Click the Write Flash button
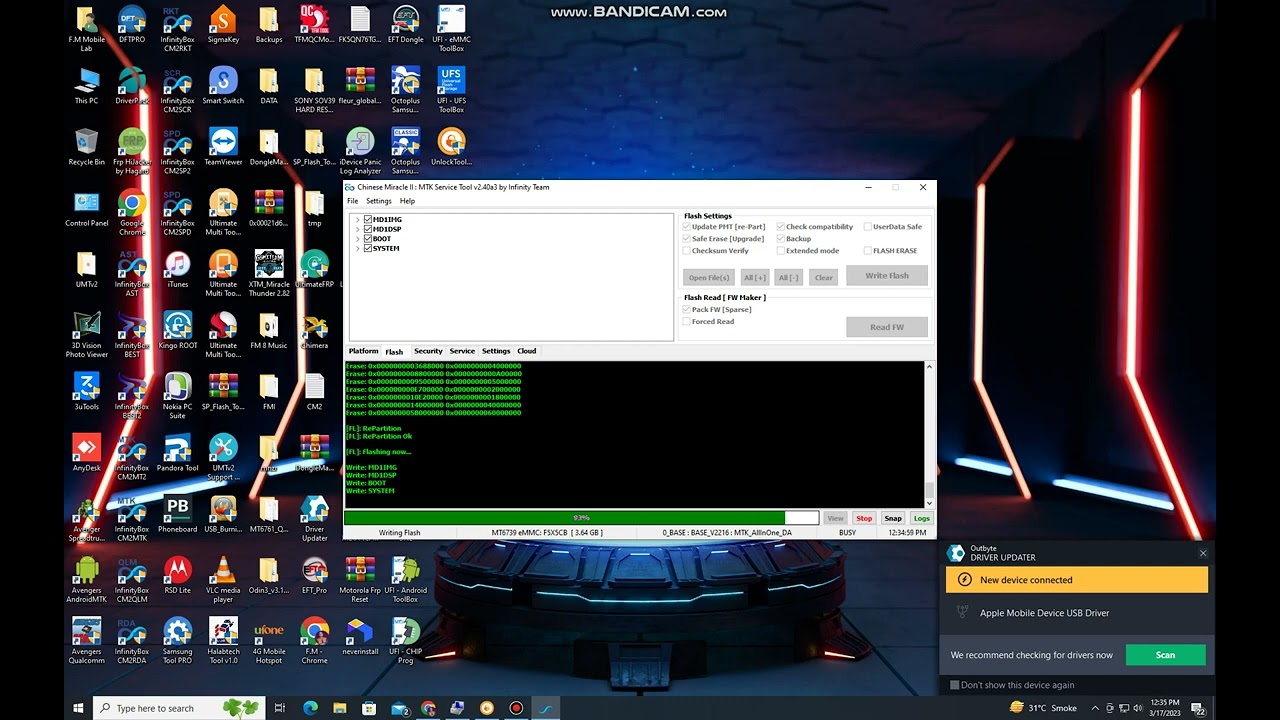 click(887, 275)
